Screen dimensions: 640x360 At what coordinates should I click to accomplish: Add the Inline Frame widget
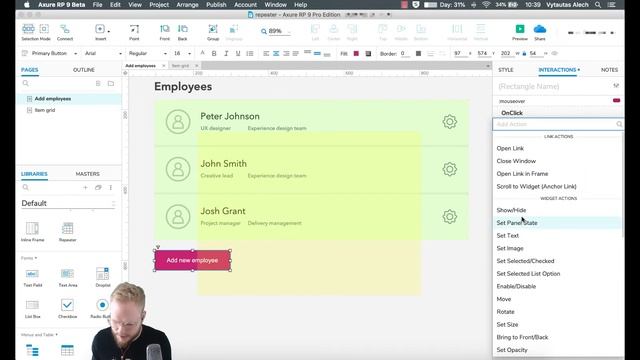pyautogui.click(x=32, y=231)
